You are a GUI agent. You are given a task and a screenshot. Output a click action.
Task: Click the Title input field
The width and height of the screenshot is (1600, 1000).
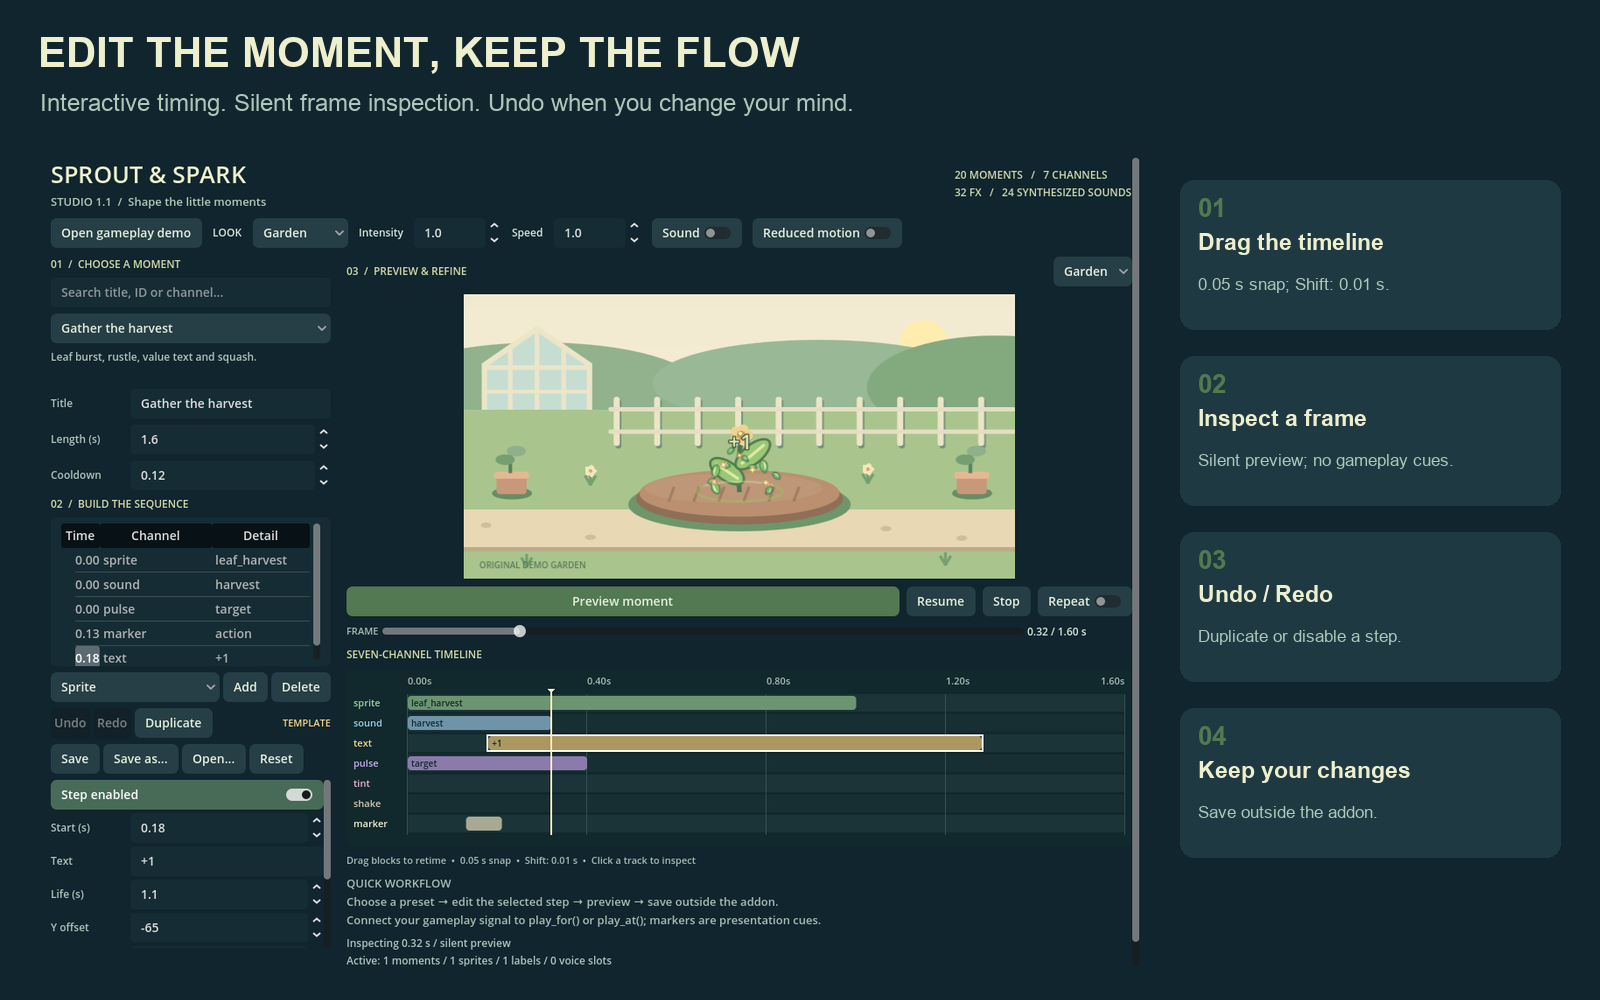click(x=230, y=403)
